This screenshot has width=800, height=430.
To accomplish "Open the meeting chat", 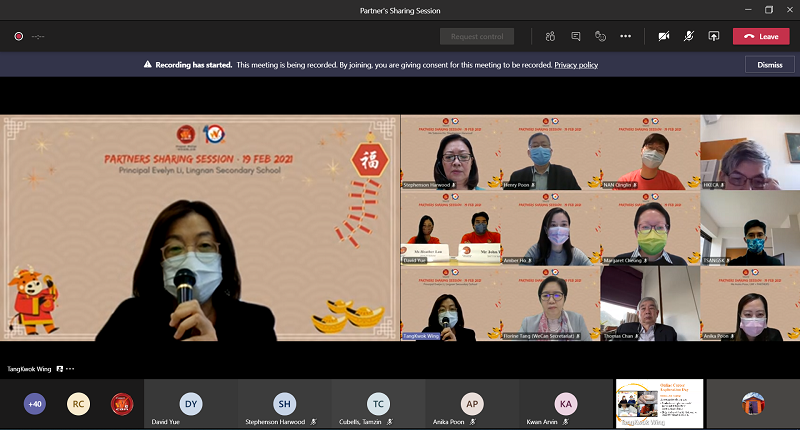I will [576, 36].
